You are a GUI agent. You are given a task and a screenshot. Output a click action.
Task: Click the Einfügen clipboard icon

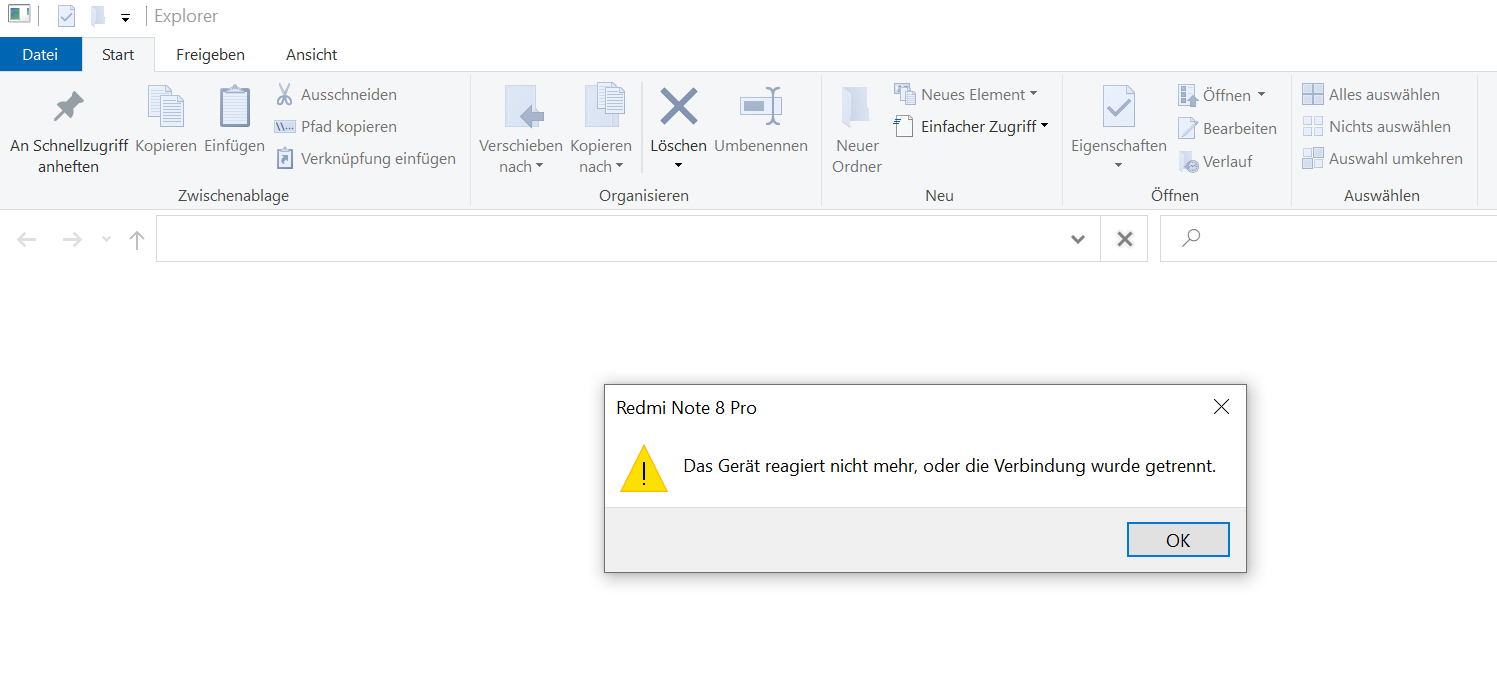(x=235, y=107)
